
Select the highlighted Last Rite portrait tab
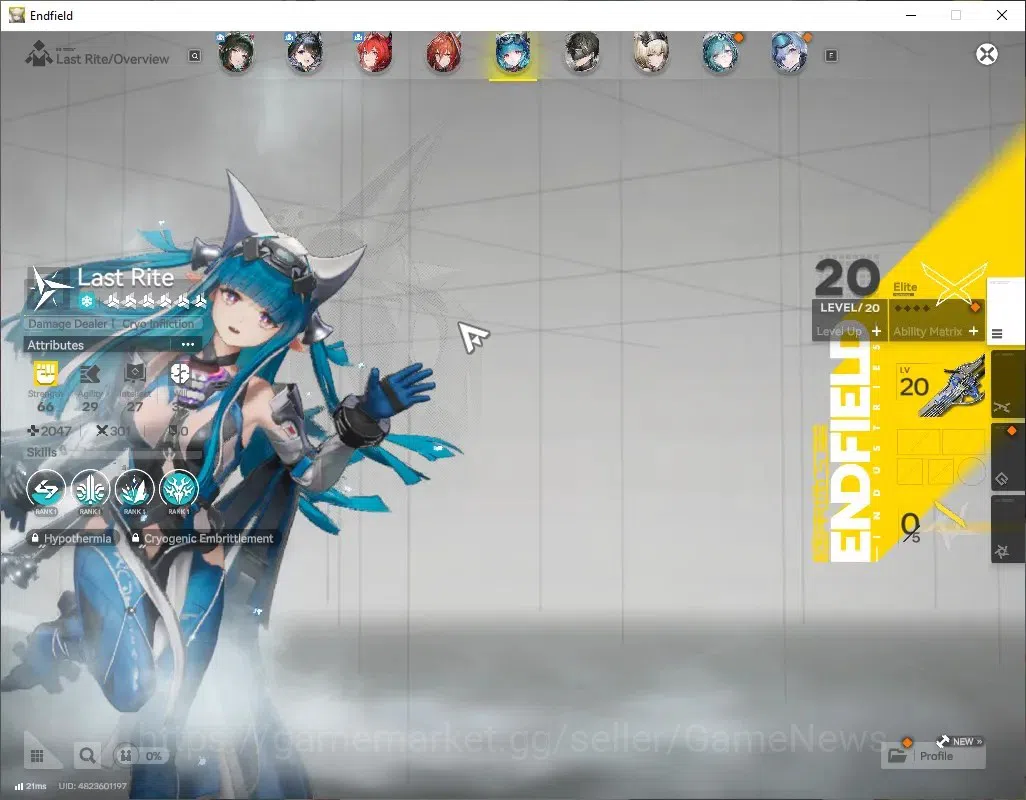tap(513, 55)
